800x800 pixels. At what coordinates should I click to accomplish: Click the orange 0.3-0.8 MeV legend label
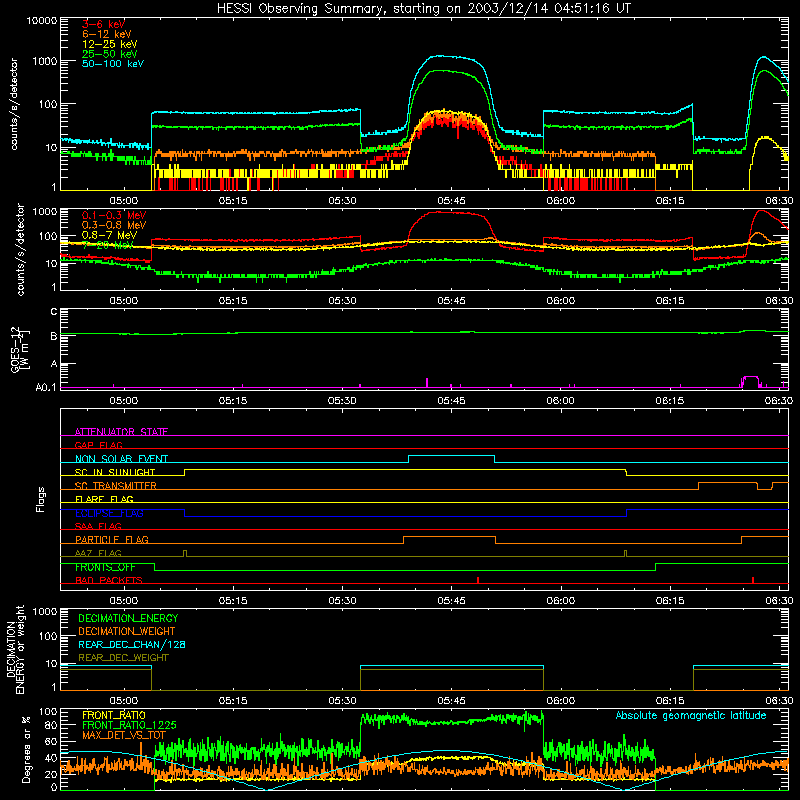(114, 225)
